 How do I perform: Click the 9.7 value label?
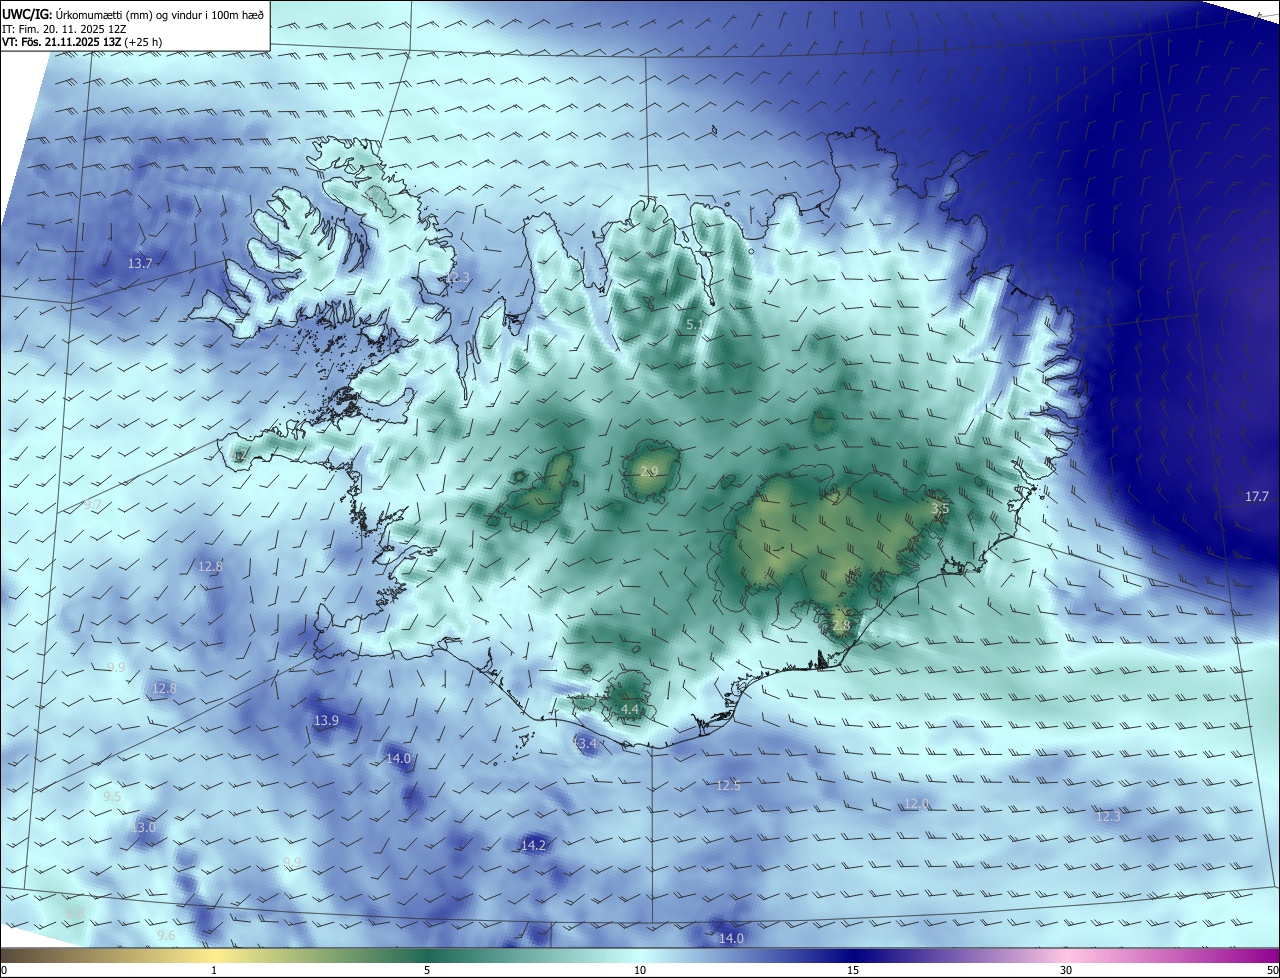[93, 505]
